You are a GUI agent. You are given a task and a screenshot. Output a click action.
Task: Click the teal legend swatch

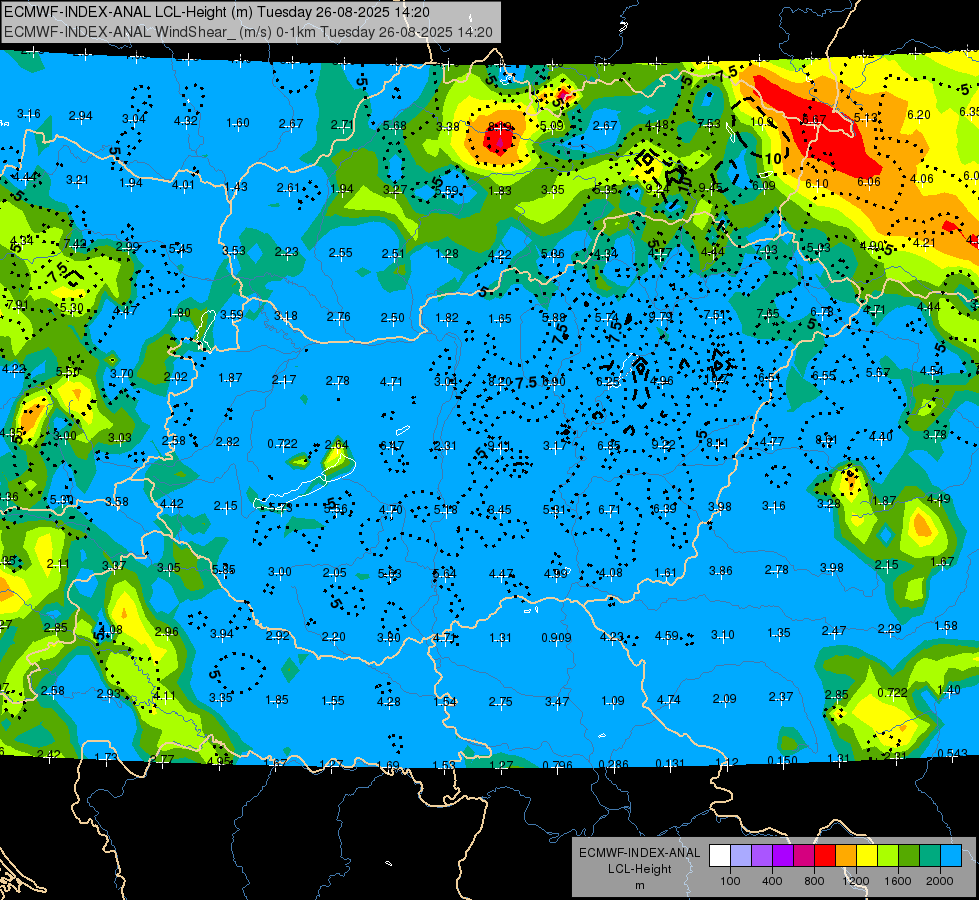pos(930,856)
